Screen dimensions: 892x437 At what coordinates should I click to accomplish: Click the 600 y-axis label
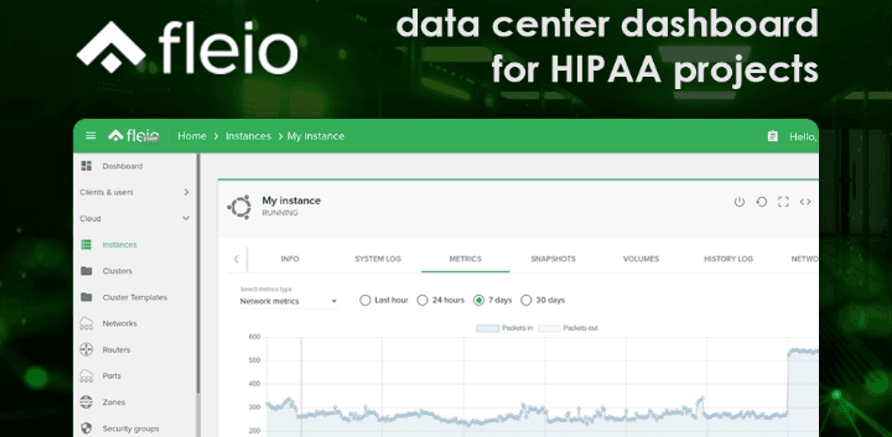point(254,337)
